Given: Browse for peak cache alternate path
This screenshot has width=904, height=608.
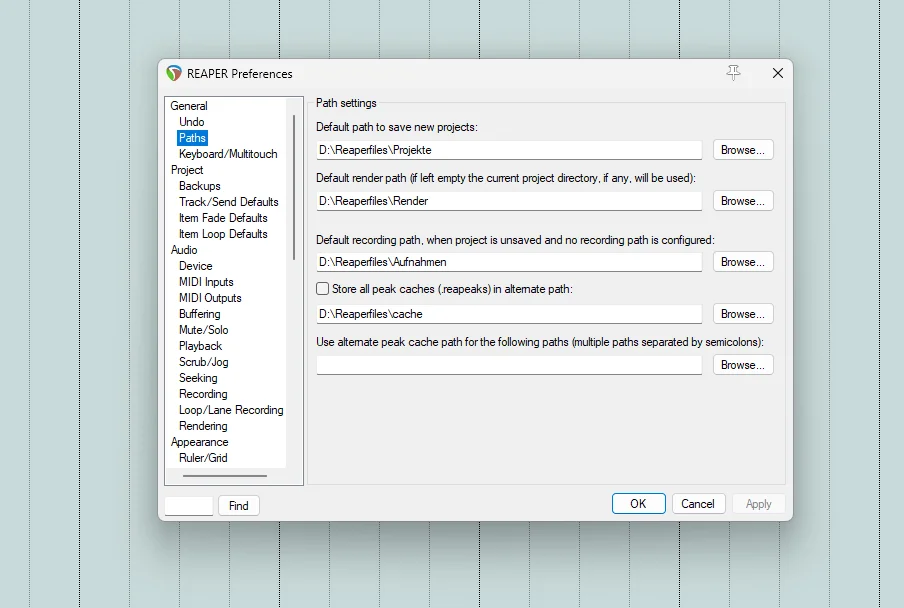Looking at the screenshot, I should click(x=743, y=314).
